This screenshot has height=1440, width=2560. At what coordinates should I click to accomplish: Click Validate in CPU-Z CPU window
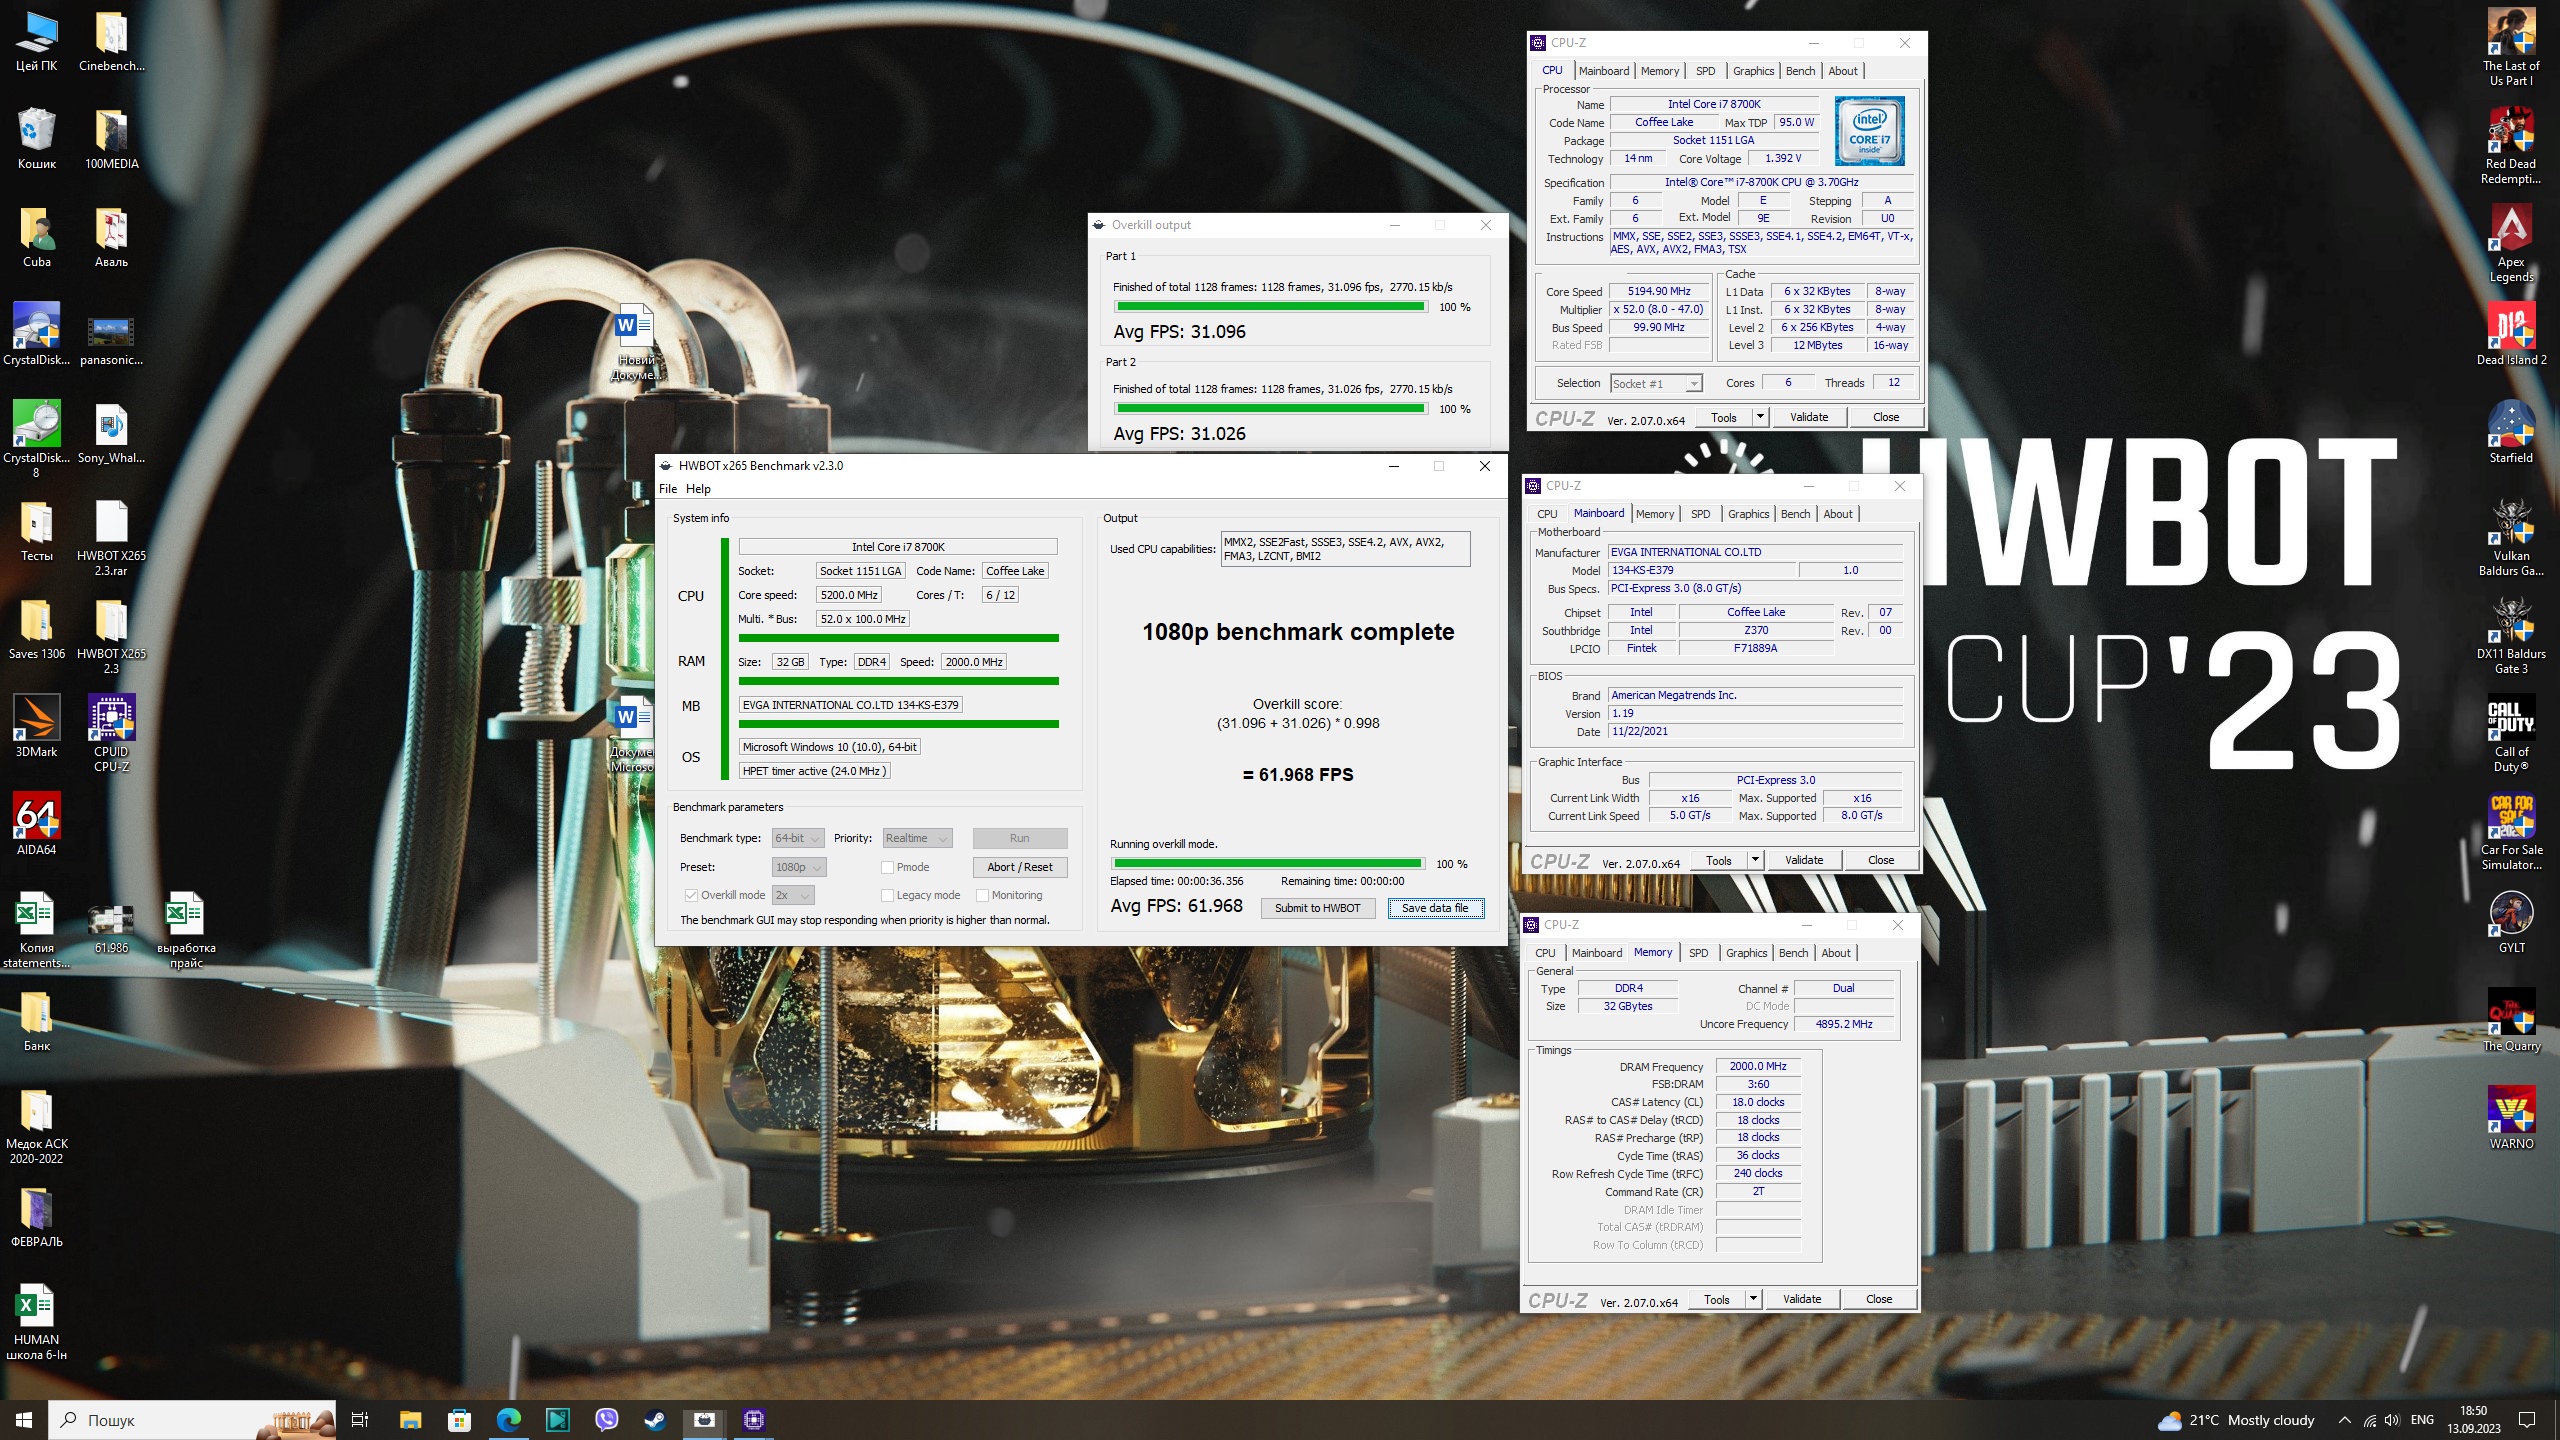click(1808, 417)
